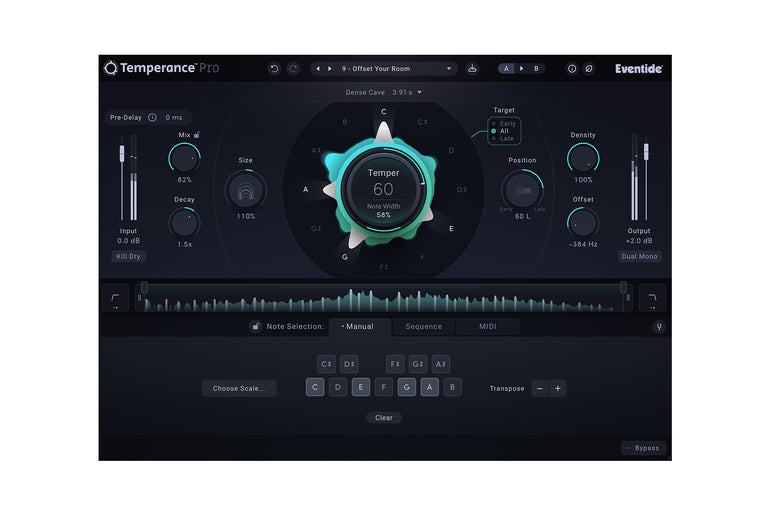The image size is (770, 515).
Task: Toggle the Kill Dry switch
Action: click(x=128, y=257)
